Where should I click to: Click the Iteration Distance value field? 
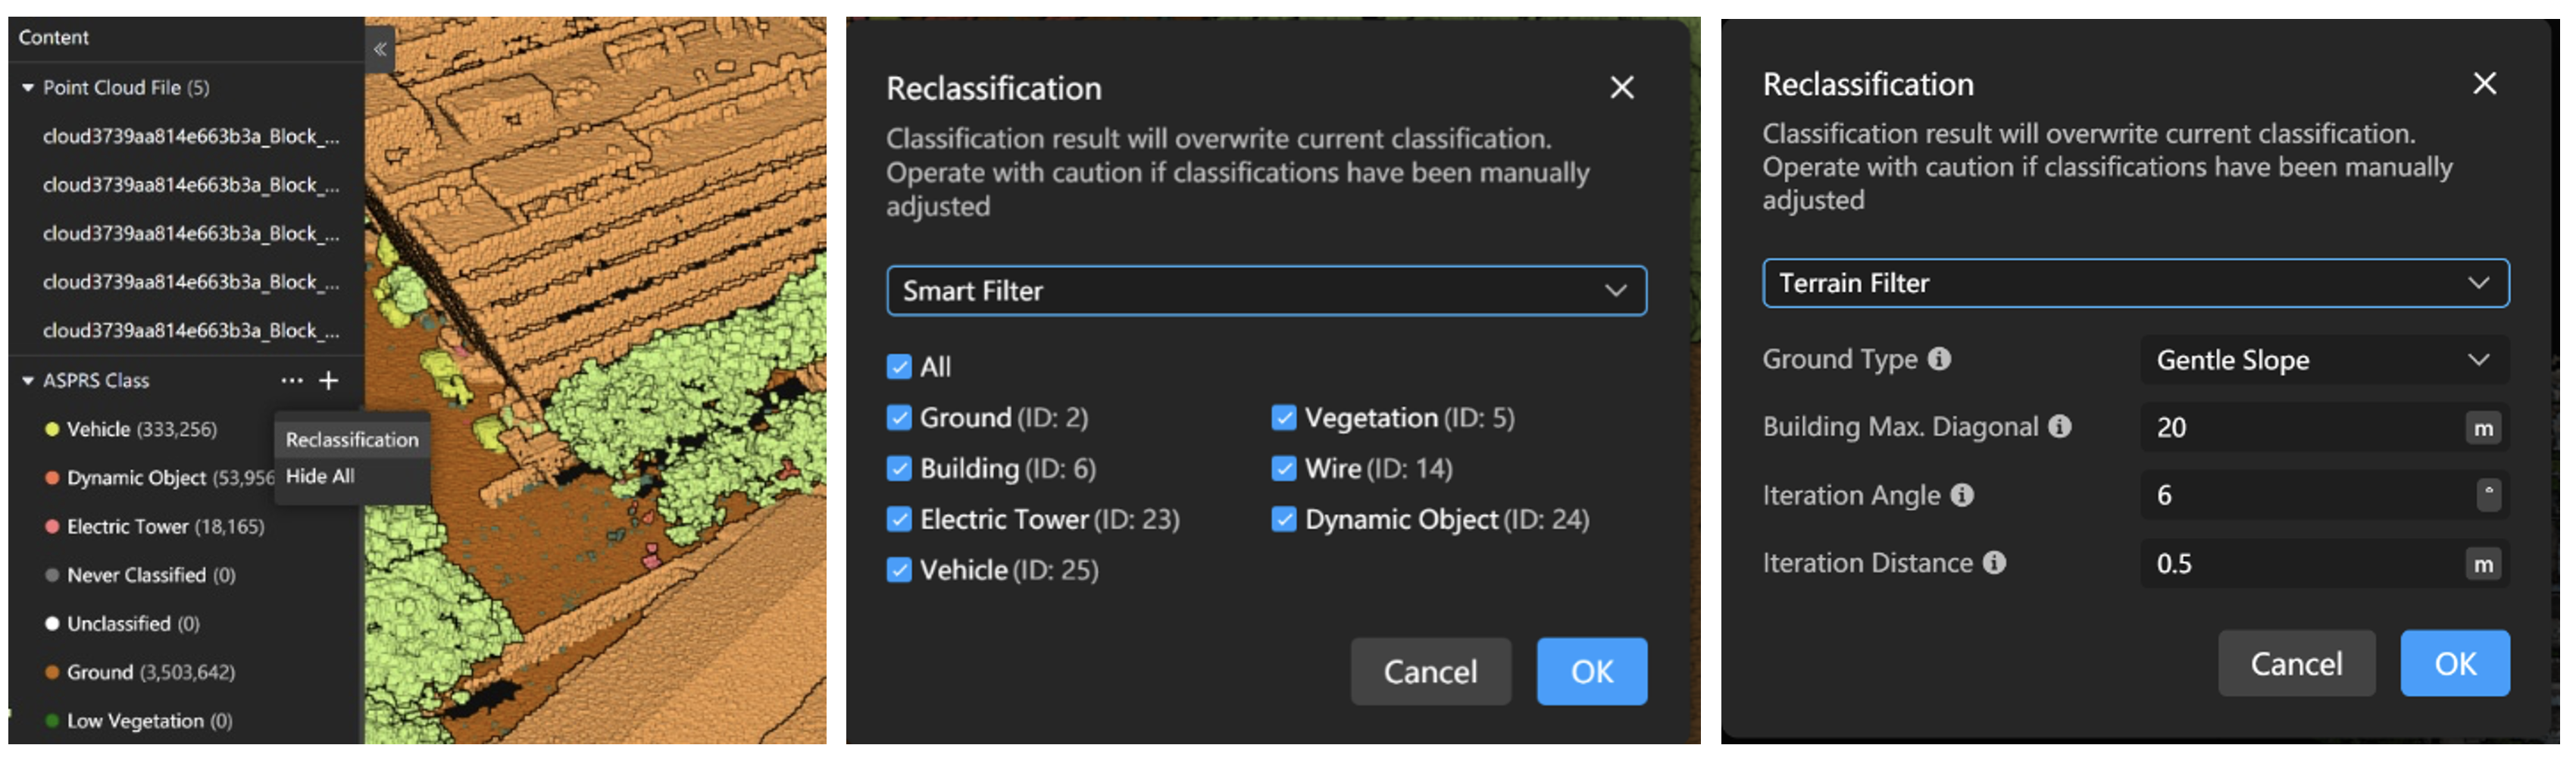click(2300, 564)
